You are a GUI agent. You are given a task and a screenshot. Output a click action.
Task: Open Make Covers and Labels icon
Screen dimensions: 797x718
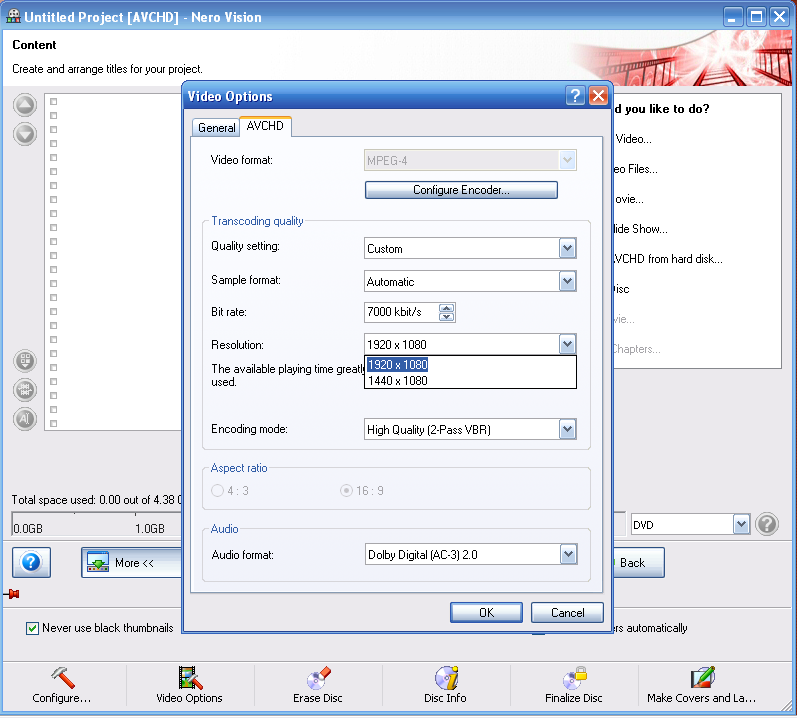click(x=702, y=678)
